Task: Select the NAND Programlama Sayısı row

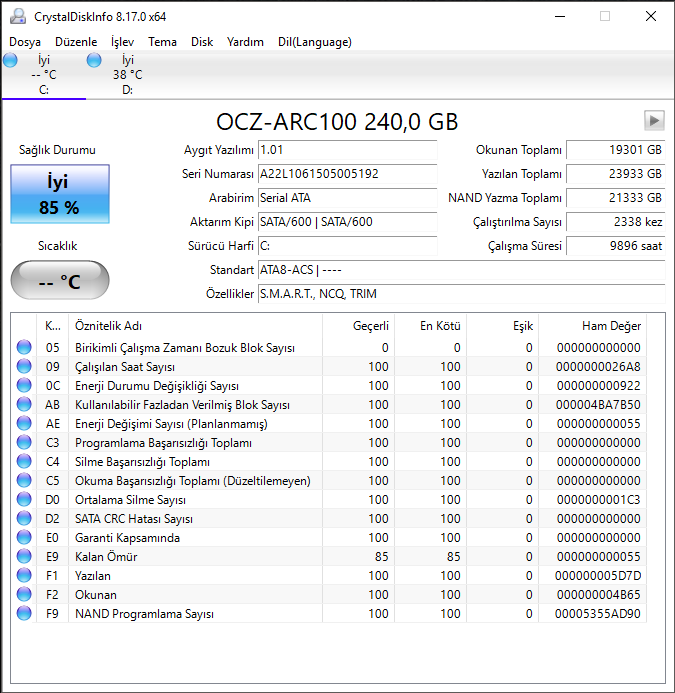Action: point(329,613)
